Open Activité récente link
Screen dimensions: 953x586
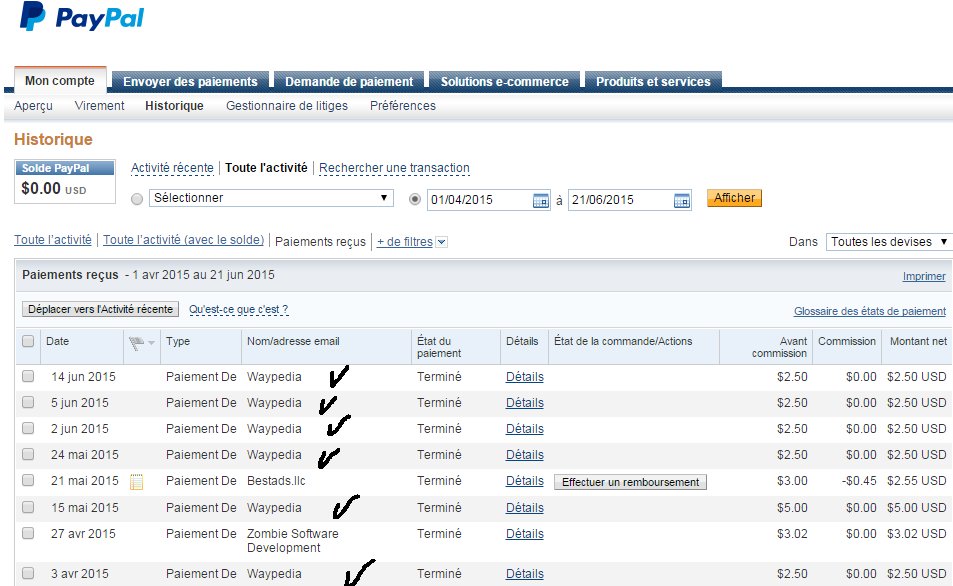coord(172,168)
